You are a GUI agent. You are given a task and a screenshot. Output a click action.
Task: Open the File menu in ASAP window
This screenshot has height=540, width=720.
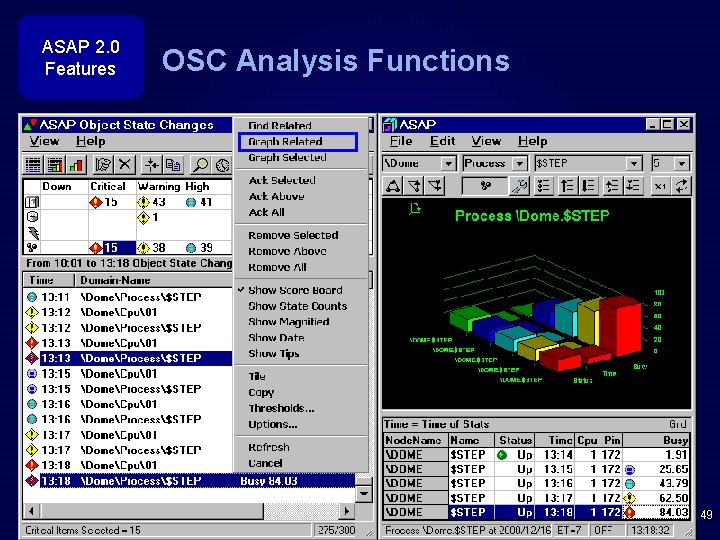401,141
